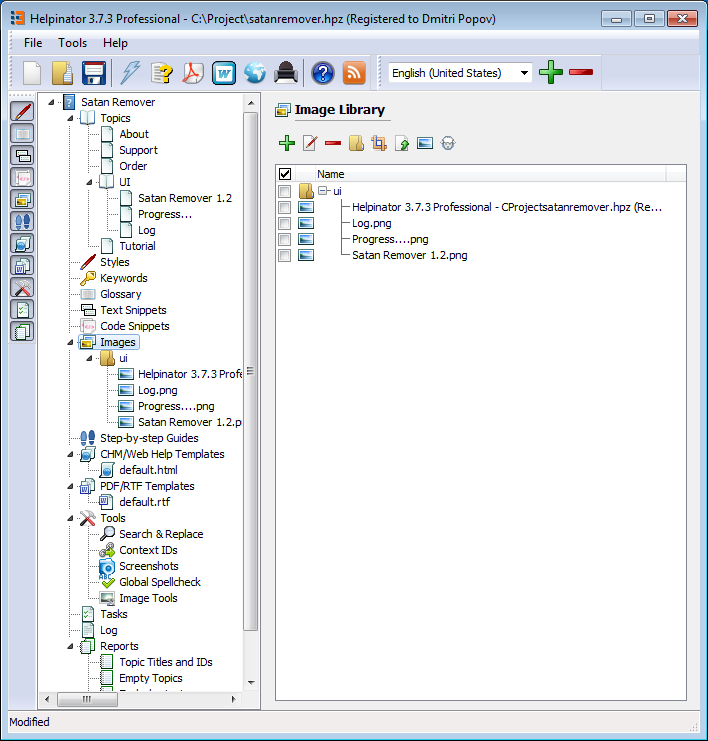Image resolution: width=708 pixels, height=741 pixels.
Task: Click the text snippets sidebar icon
Action: (22, 155)
